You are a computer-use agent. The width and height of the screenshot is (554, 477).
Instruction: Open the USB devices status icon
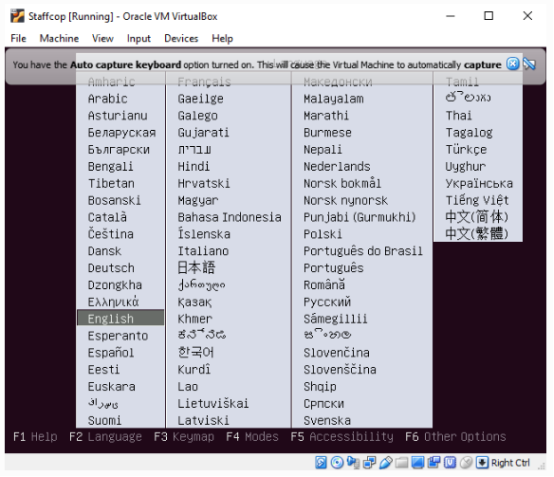point(386,463)
